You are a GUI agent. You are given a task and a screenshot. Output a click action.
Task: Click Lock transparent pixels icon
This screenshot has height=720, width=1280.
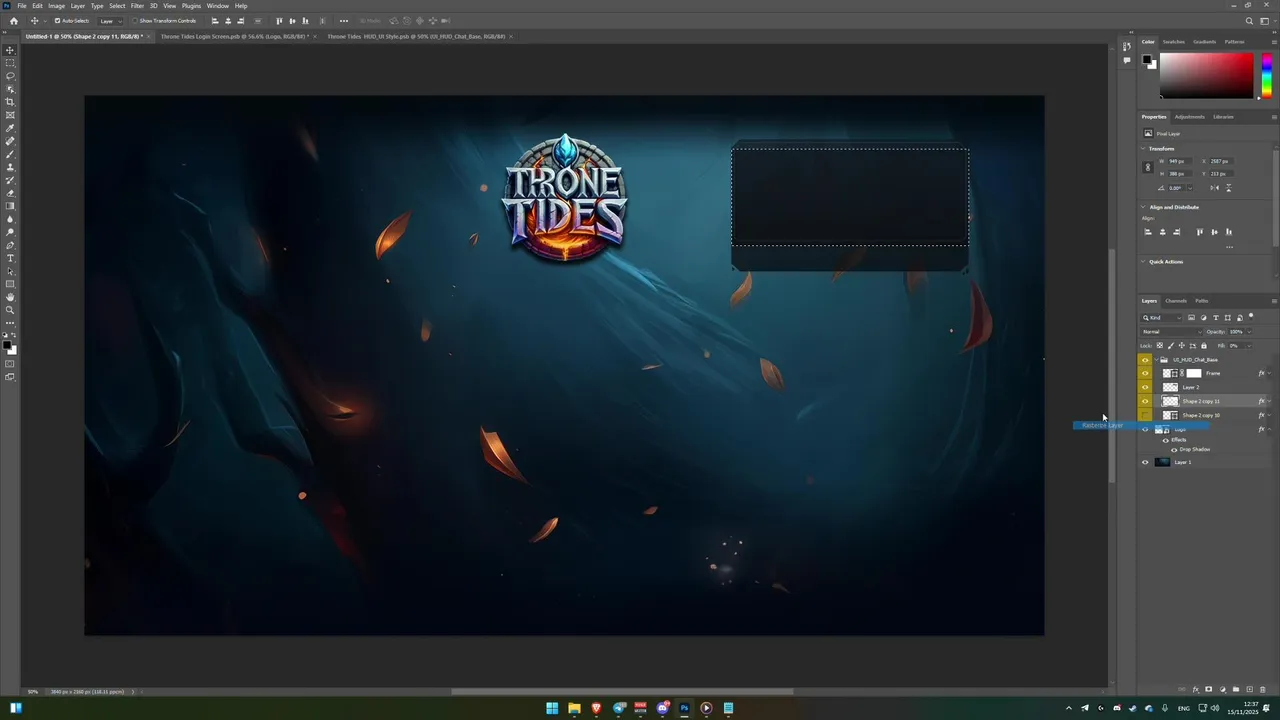pyautogui.click(x=1160, y=346)
